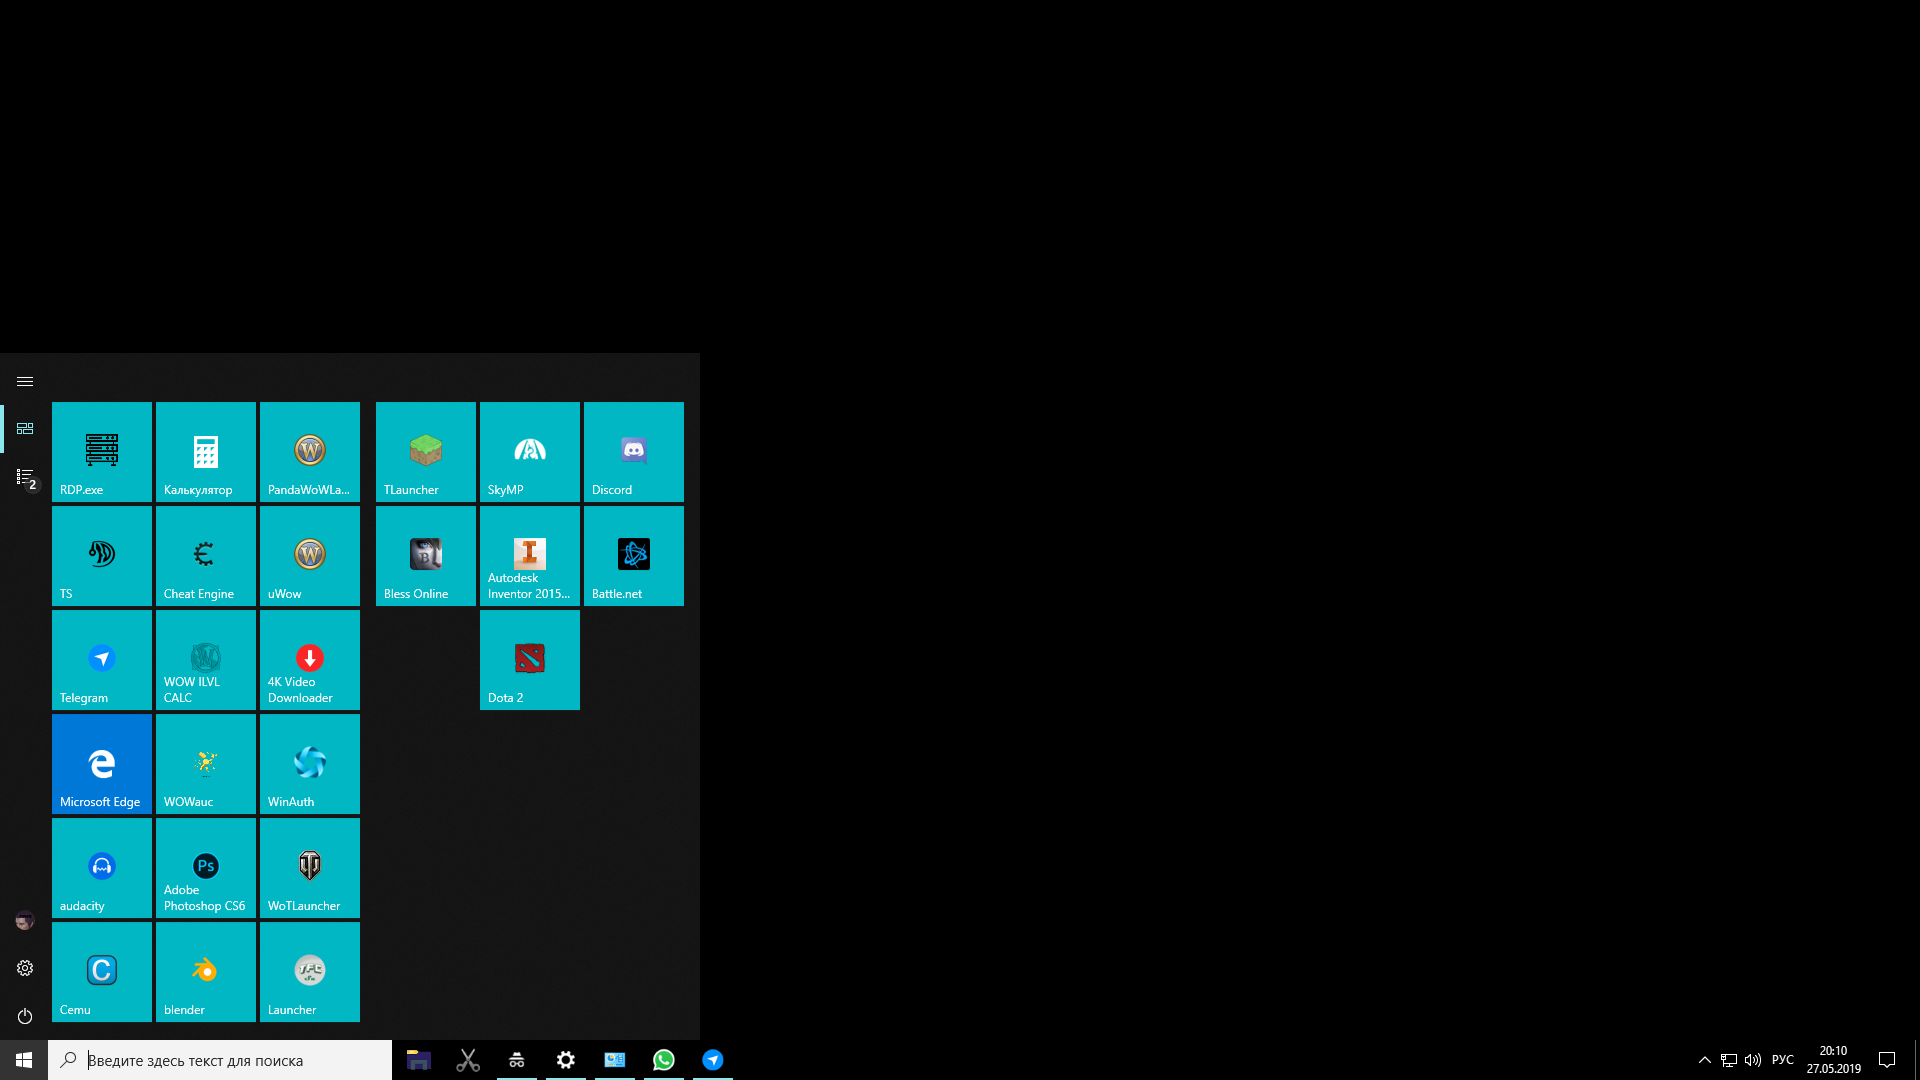
Task: Open the Power options button
Action: [x=25, y=1016]
